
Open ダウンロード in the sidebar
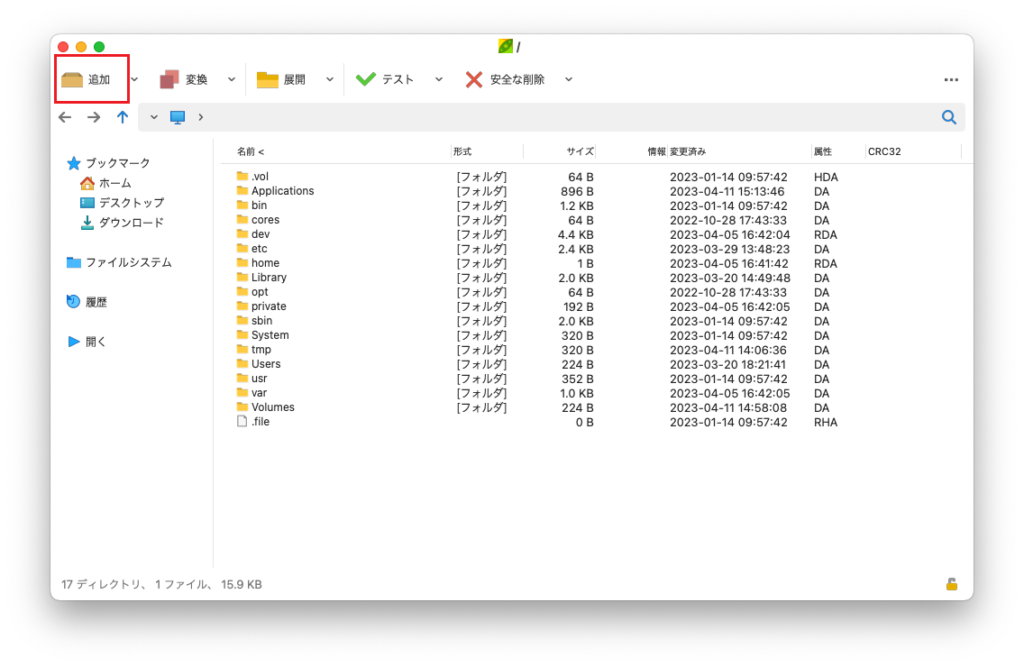coord(122,223)
